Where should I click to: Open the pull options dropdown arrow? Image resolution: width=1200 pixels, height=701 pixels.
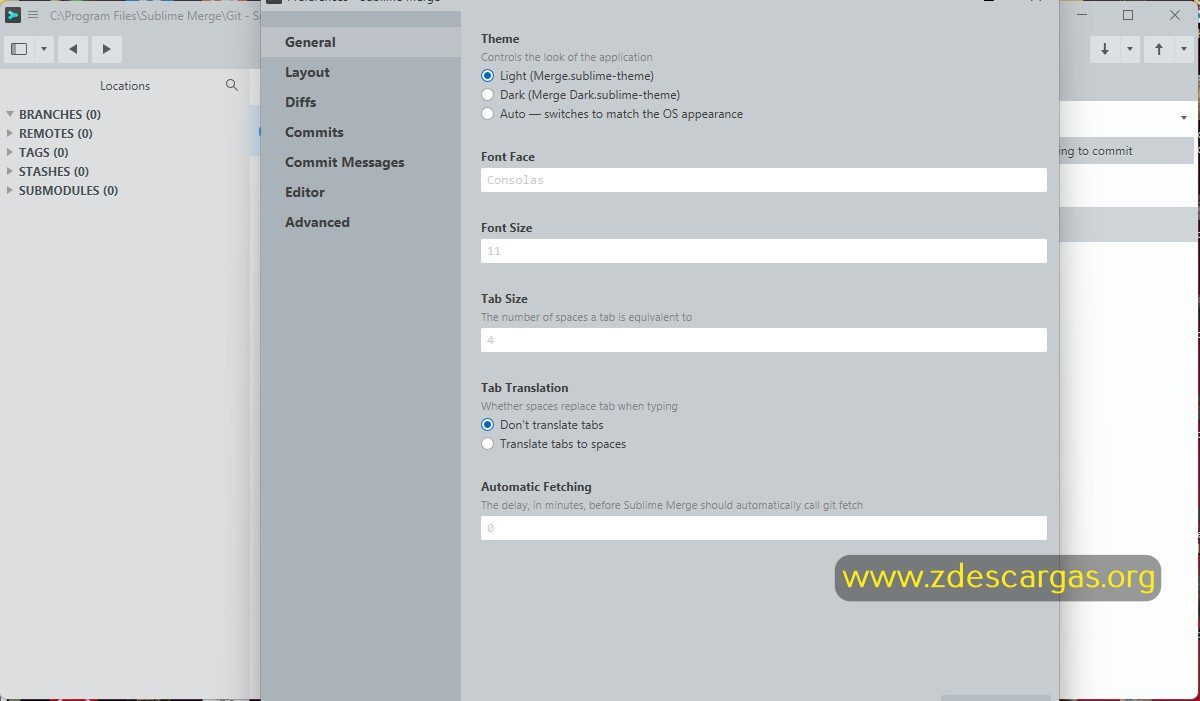[x=1130, y=49]
